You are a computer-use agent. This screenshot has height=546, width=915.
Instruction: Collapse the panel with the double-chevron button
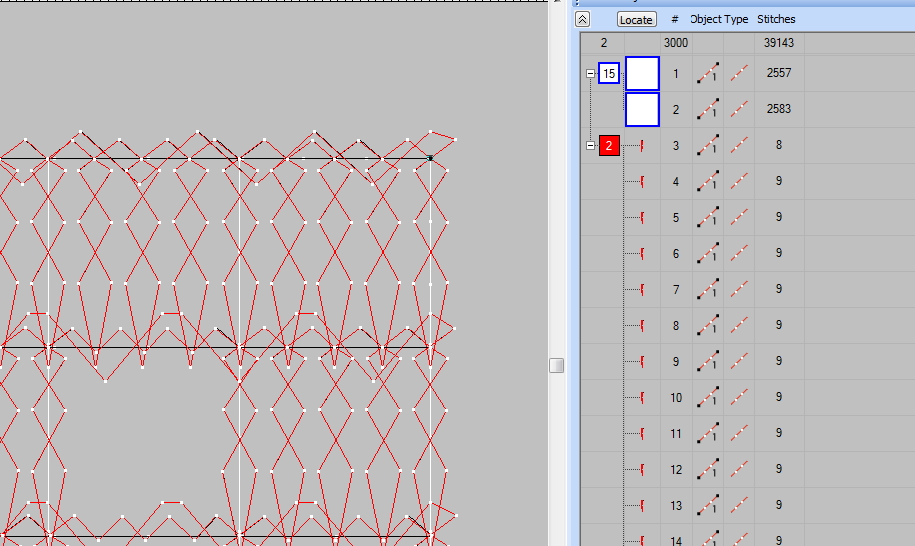click(x=583, y=19)
